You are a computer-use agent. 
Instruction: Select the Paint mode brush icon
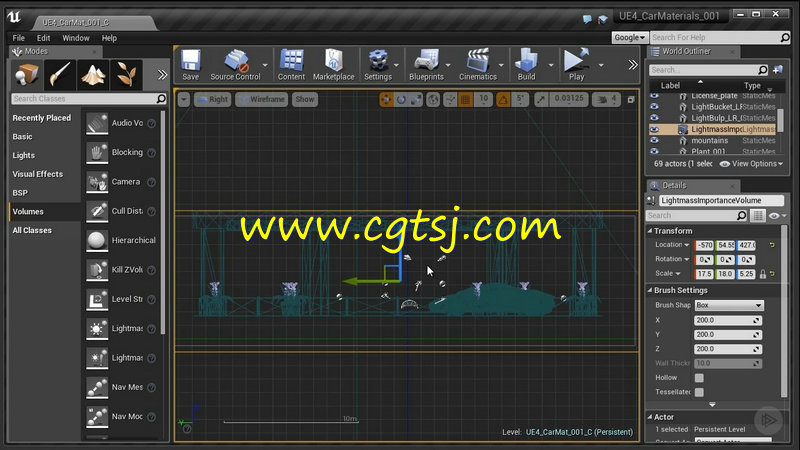tap(60, 74)
